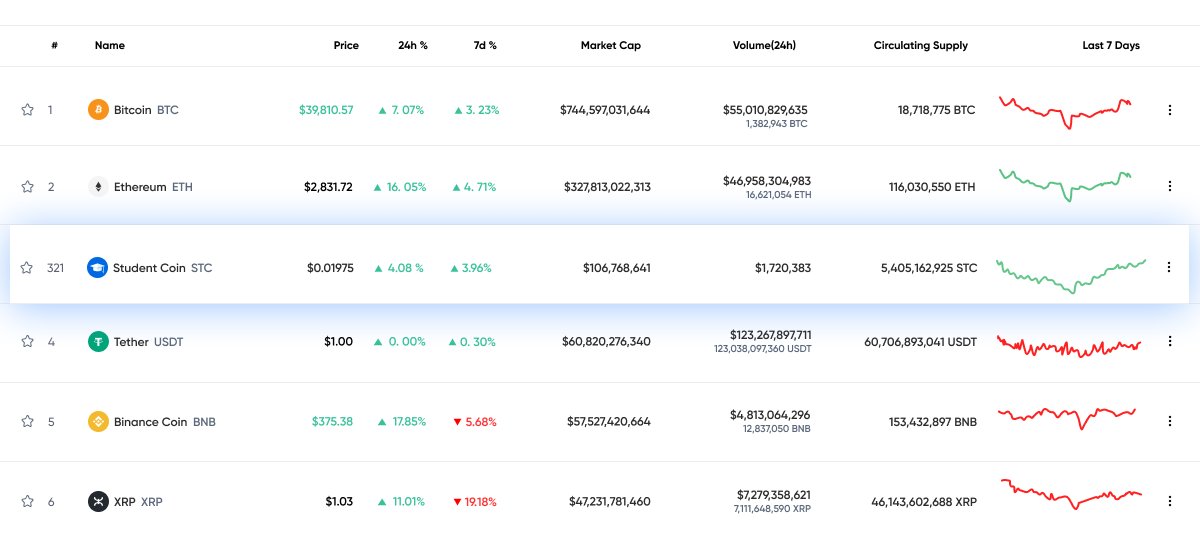
Task: Sort by Circulating Supply column header
Action: [x=921, y=46]
